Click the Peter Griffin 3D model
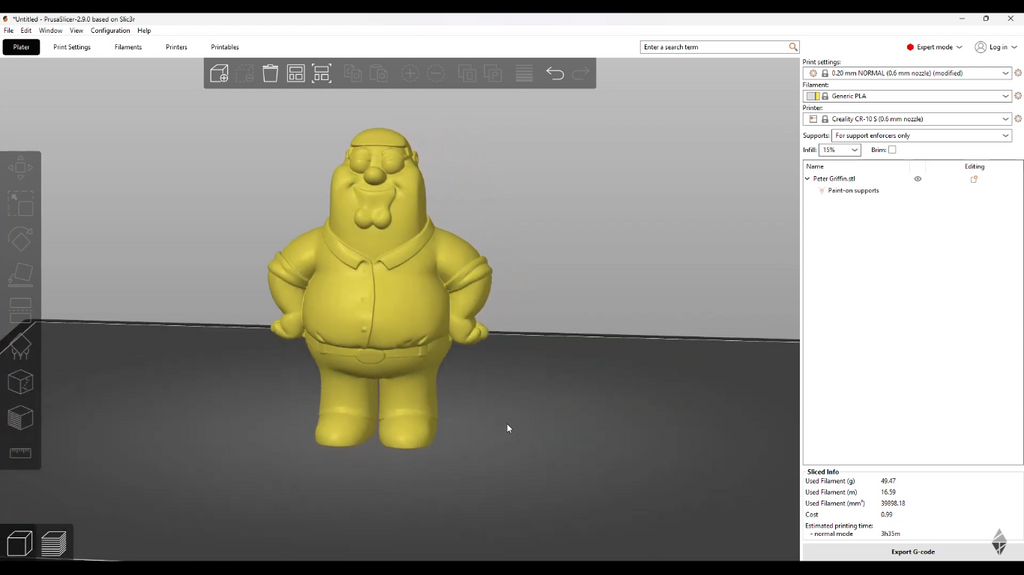Viewport: 1024px width, 575px height. 379,288
